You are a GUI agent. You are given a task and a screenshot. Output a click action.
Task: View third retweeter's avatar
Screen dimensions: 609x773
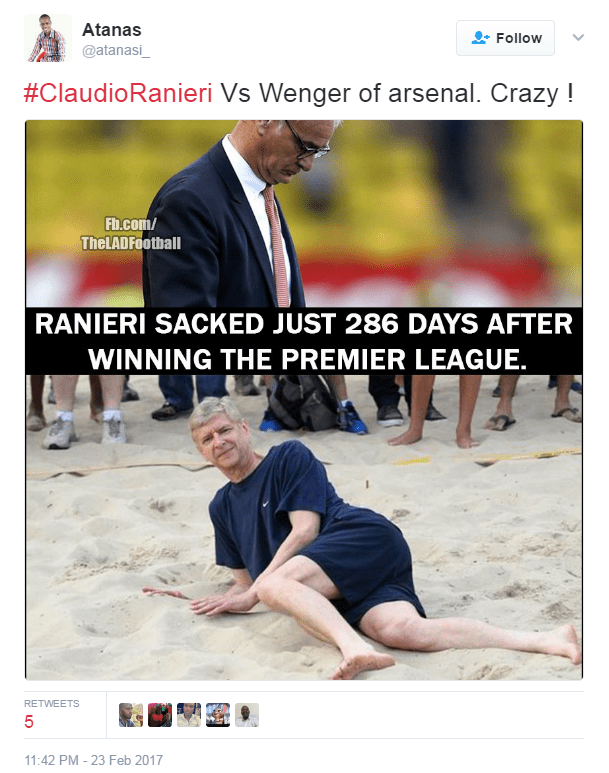[189, 715]
